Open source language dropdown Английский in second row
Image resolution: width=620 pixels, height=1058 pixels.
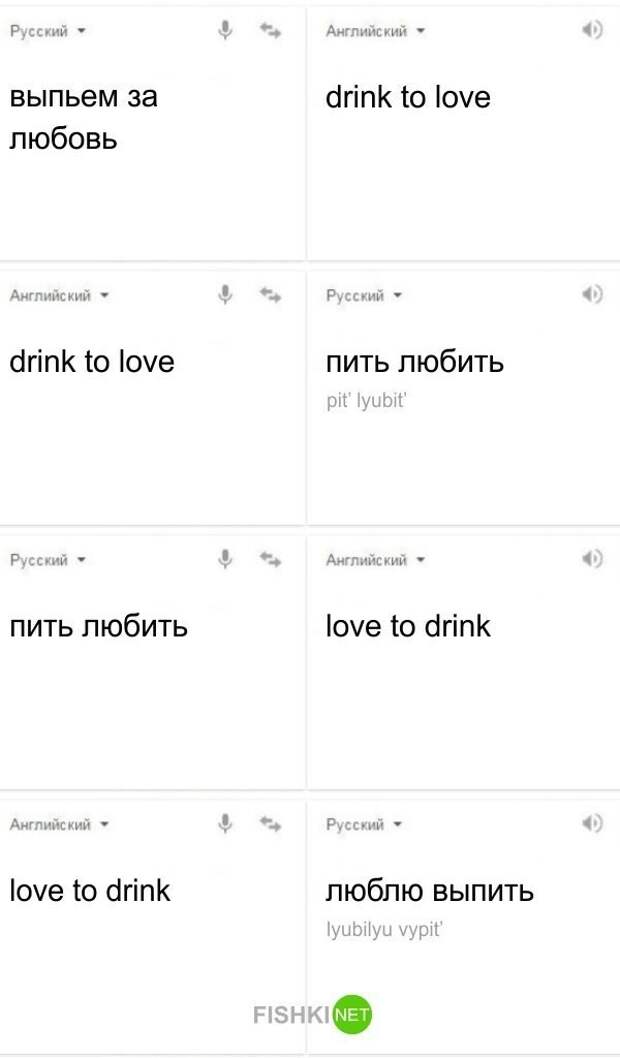click(59, 296)
